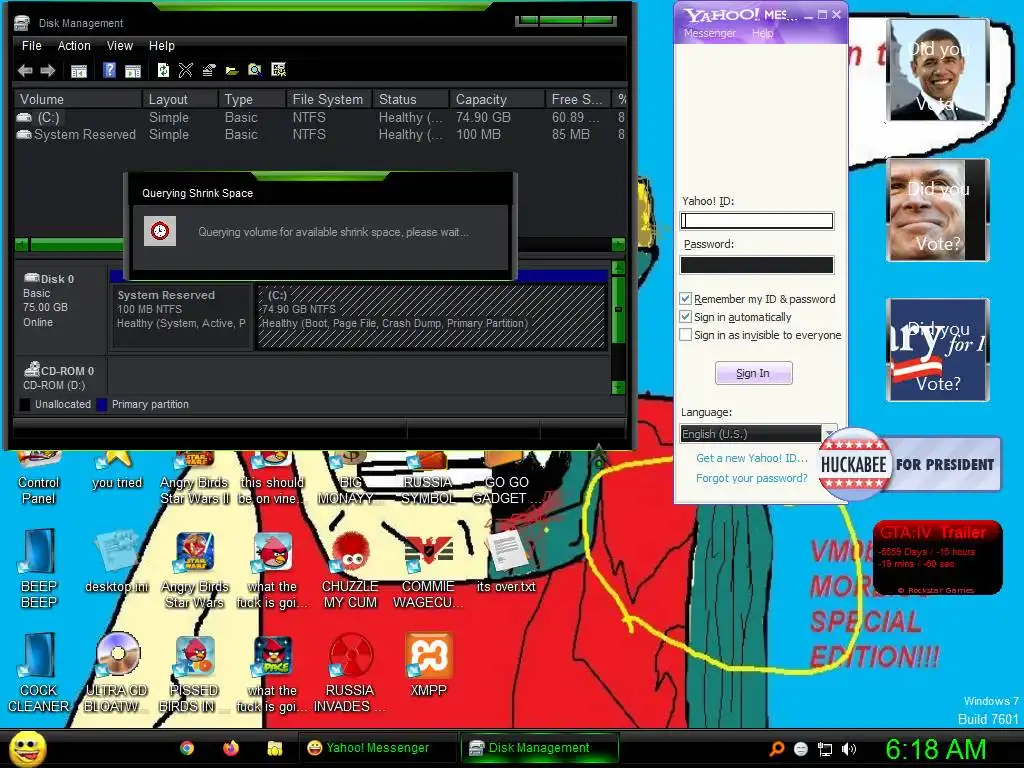Click the last settings toolbar icon
This screenshot has height=768, width=1024.
click(x=278, y=70)
